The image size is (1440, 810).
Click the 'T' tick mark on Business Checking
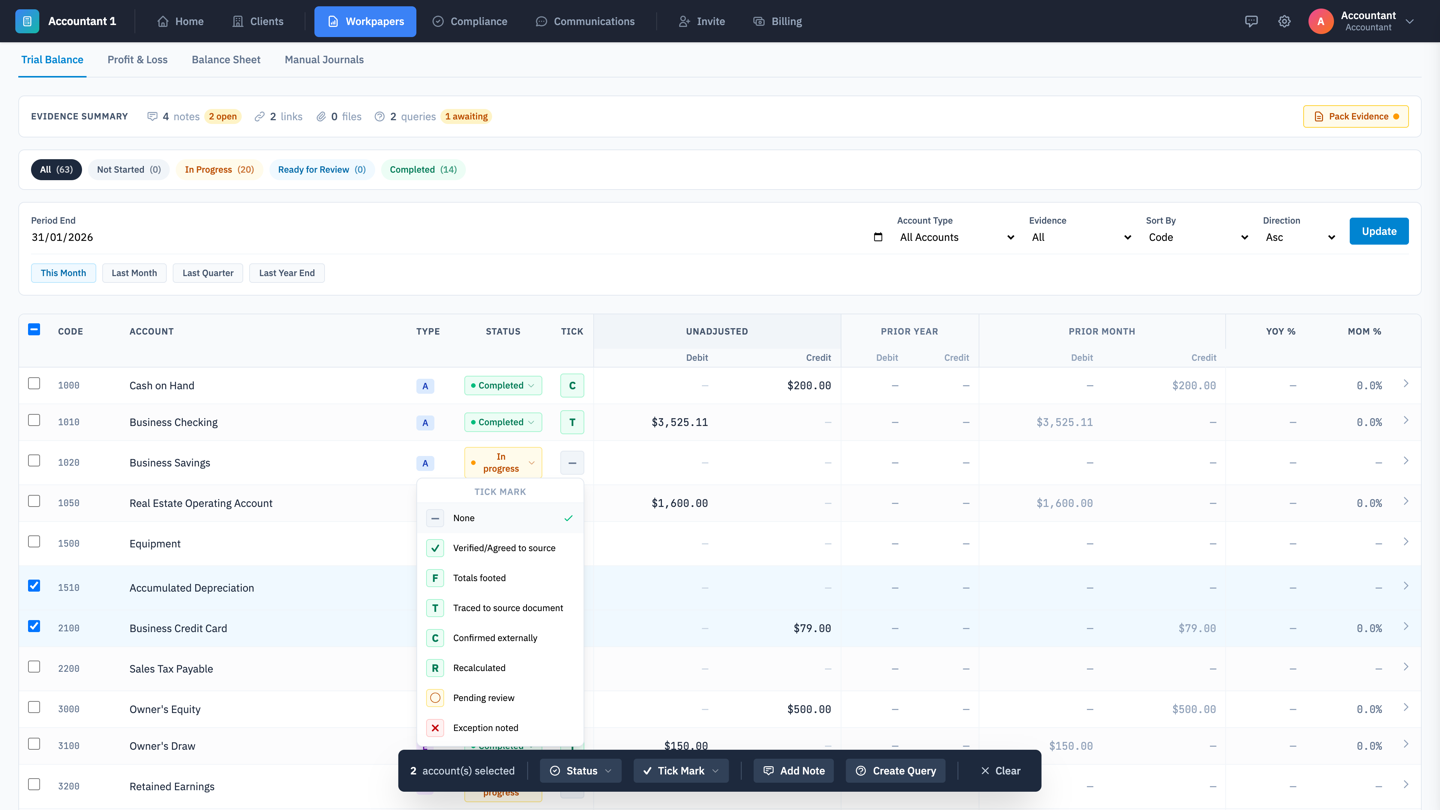click(572, 422)
